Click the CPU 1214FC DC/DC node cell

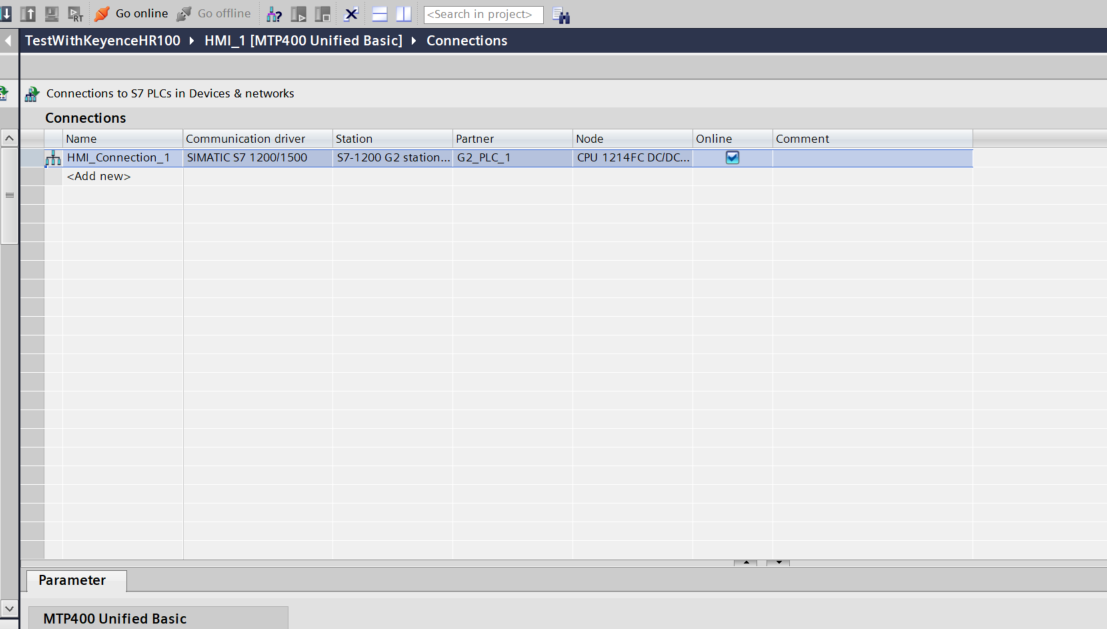pos(632,157)
